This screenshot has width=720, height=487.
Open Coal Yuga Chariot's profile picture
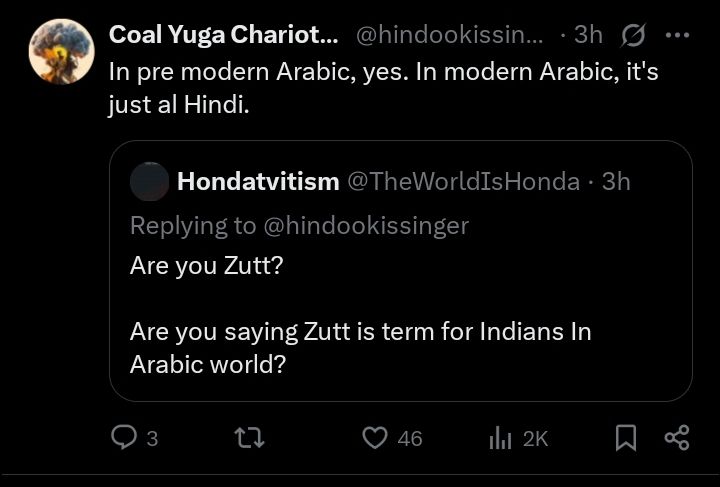coord(61,50)
